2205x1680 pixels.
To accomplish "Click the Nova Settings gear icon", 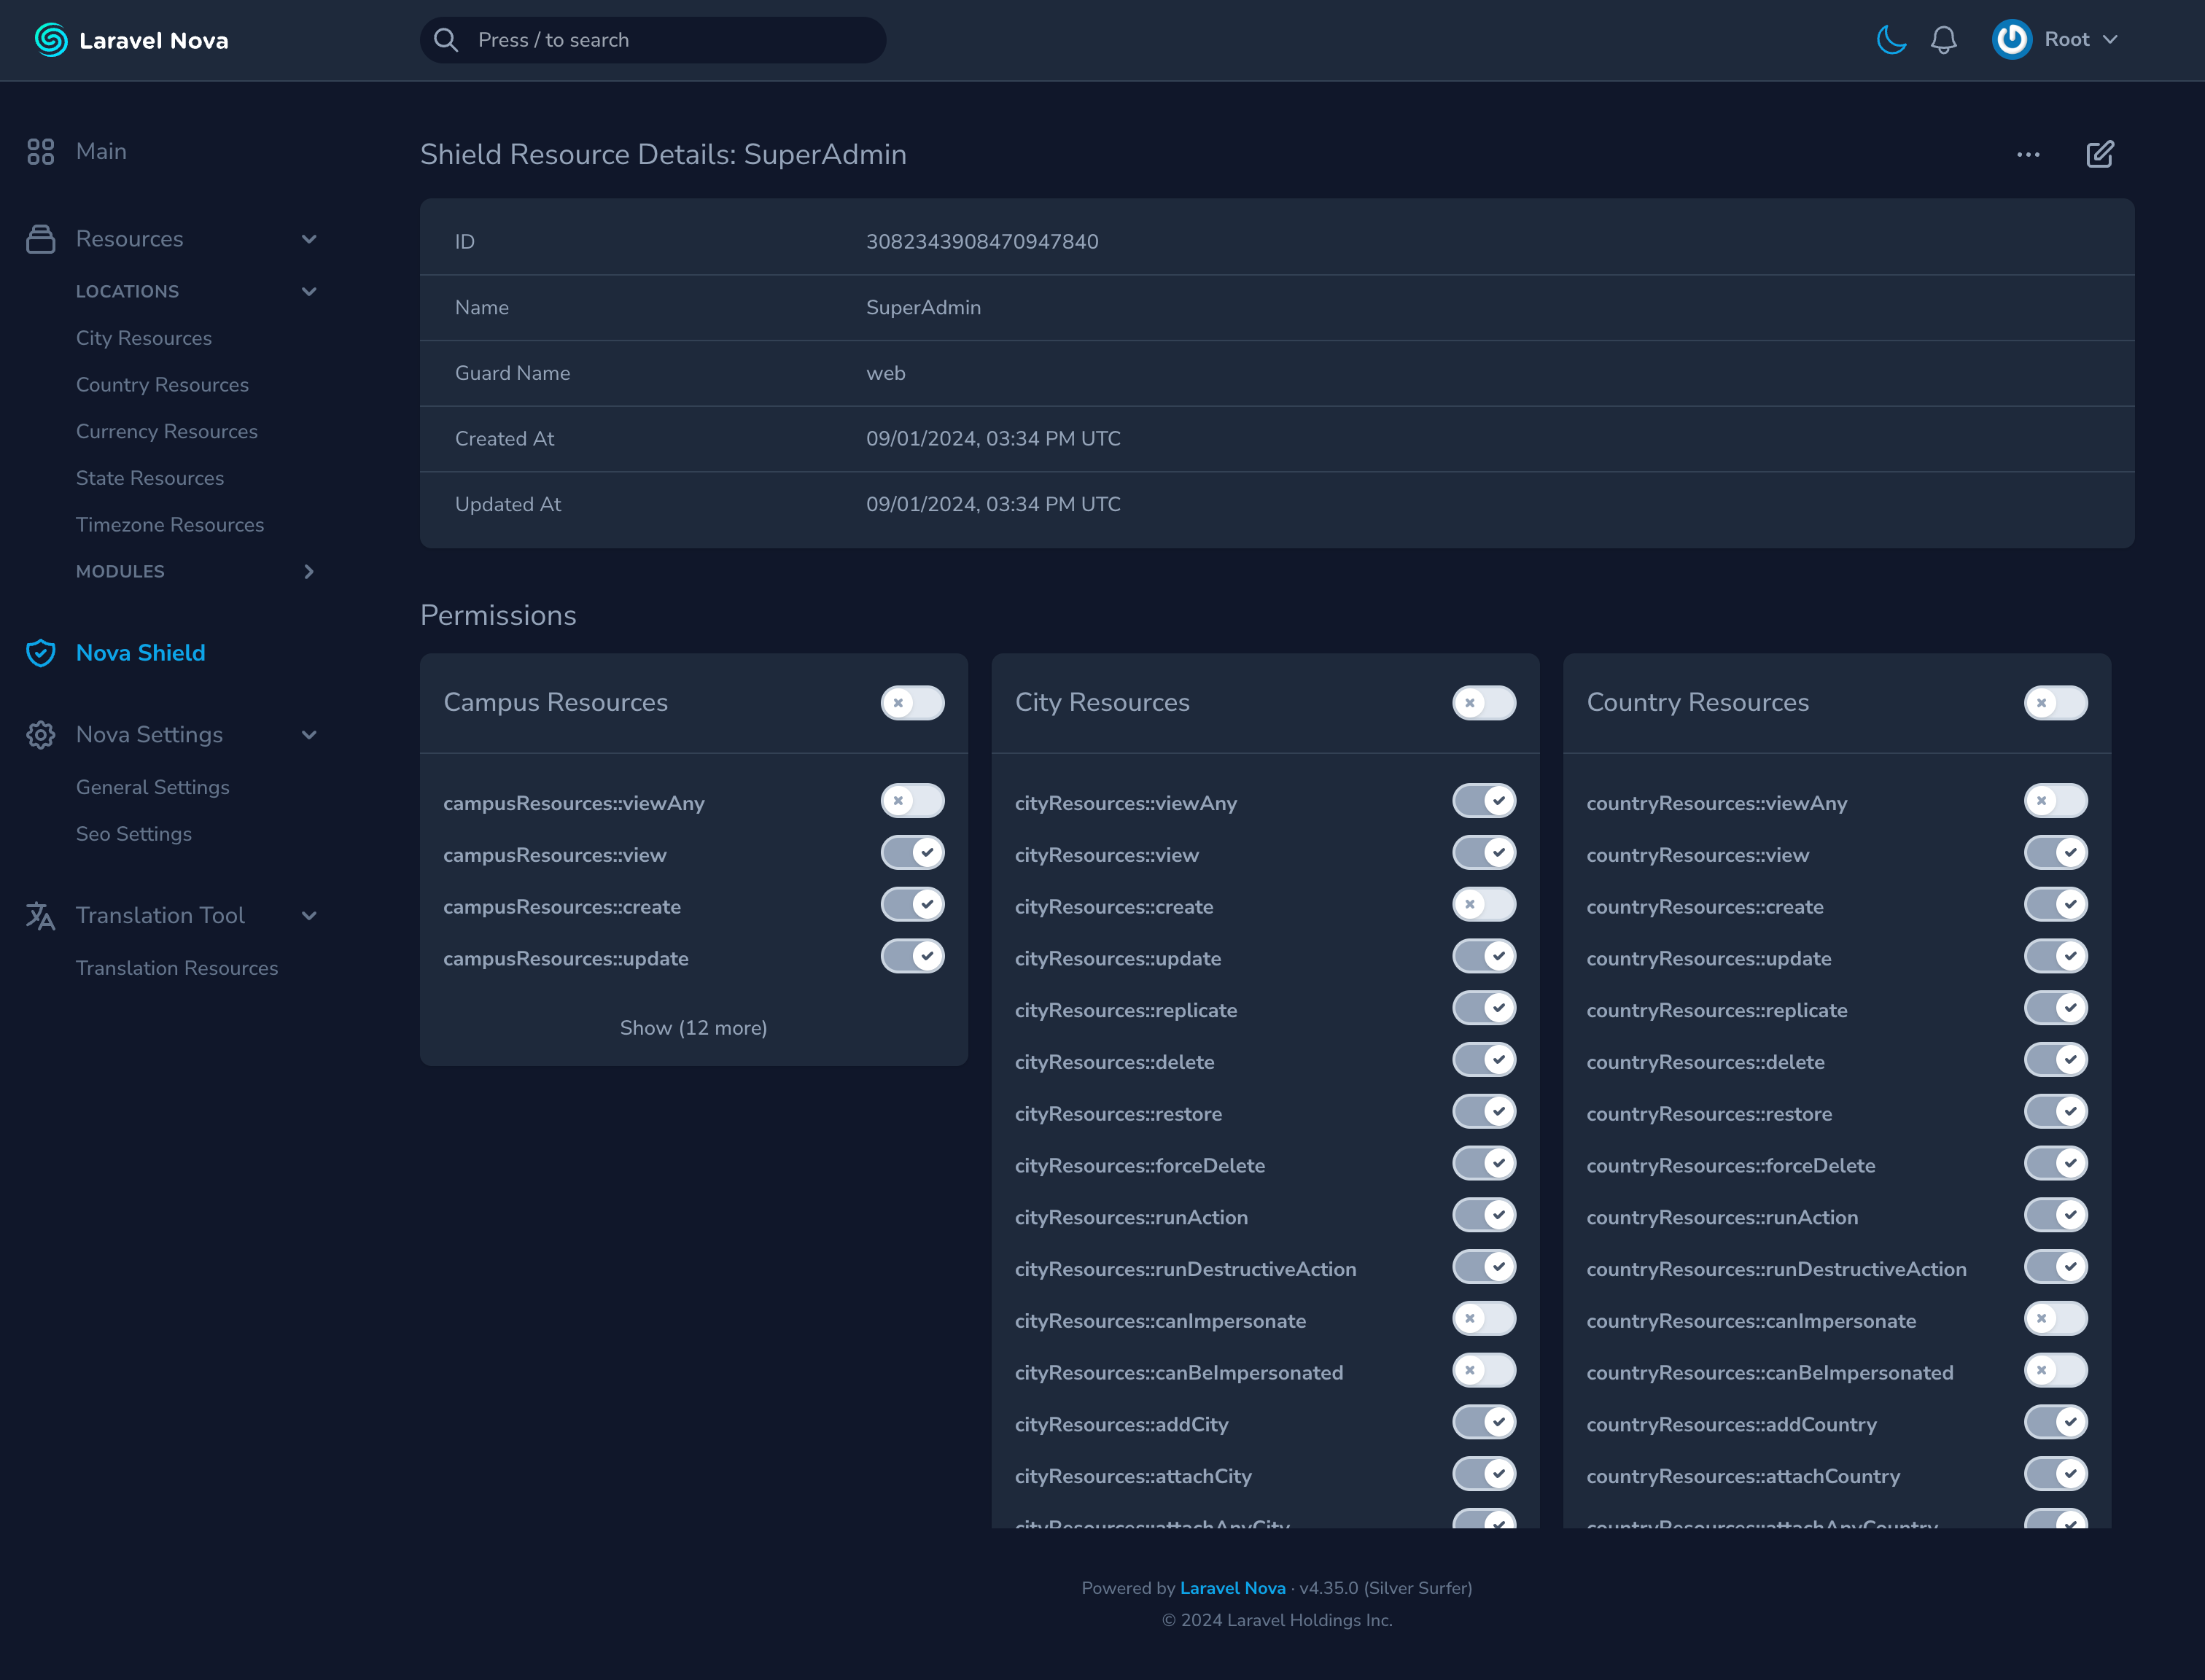I will pyautogui.click(x=41, y=735).
